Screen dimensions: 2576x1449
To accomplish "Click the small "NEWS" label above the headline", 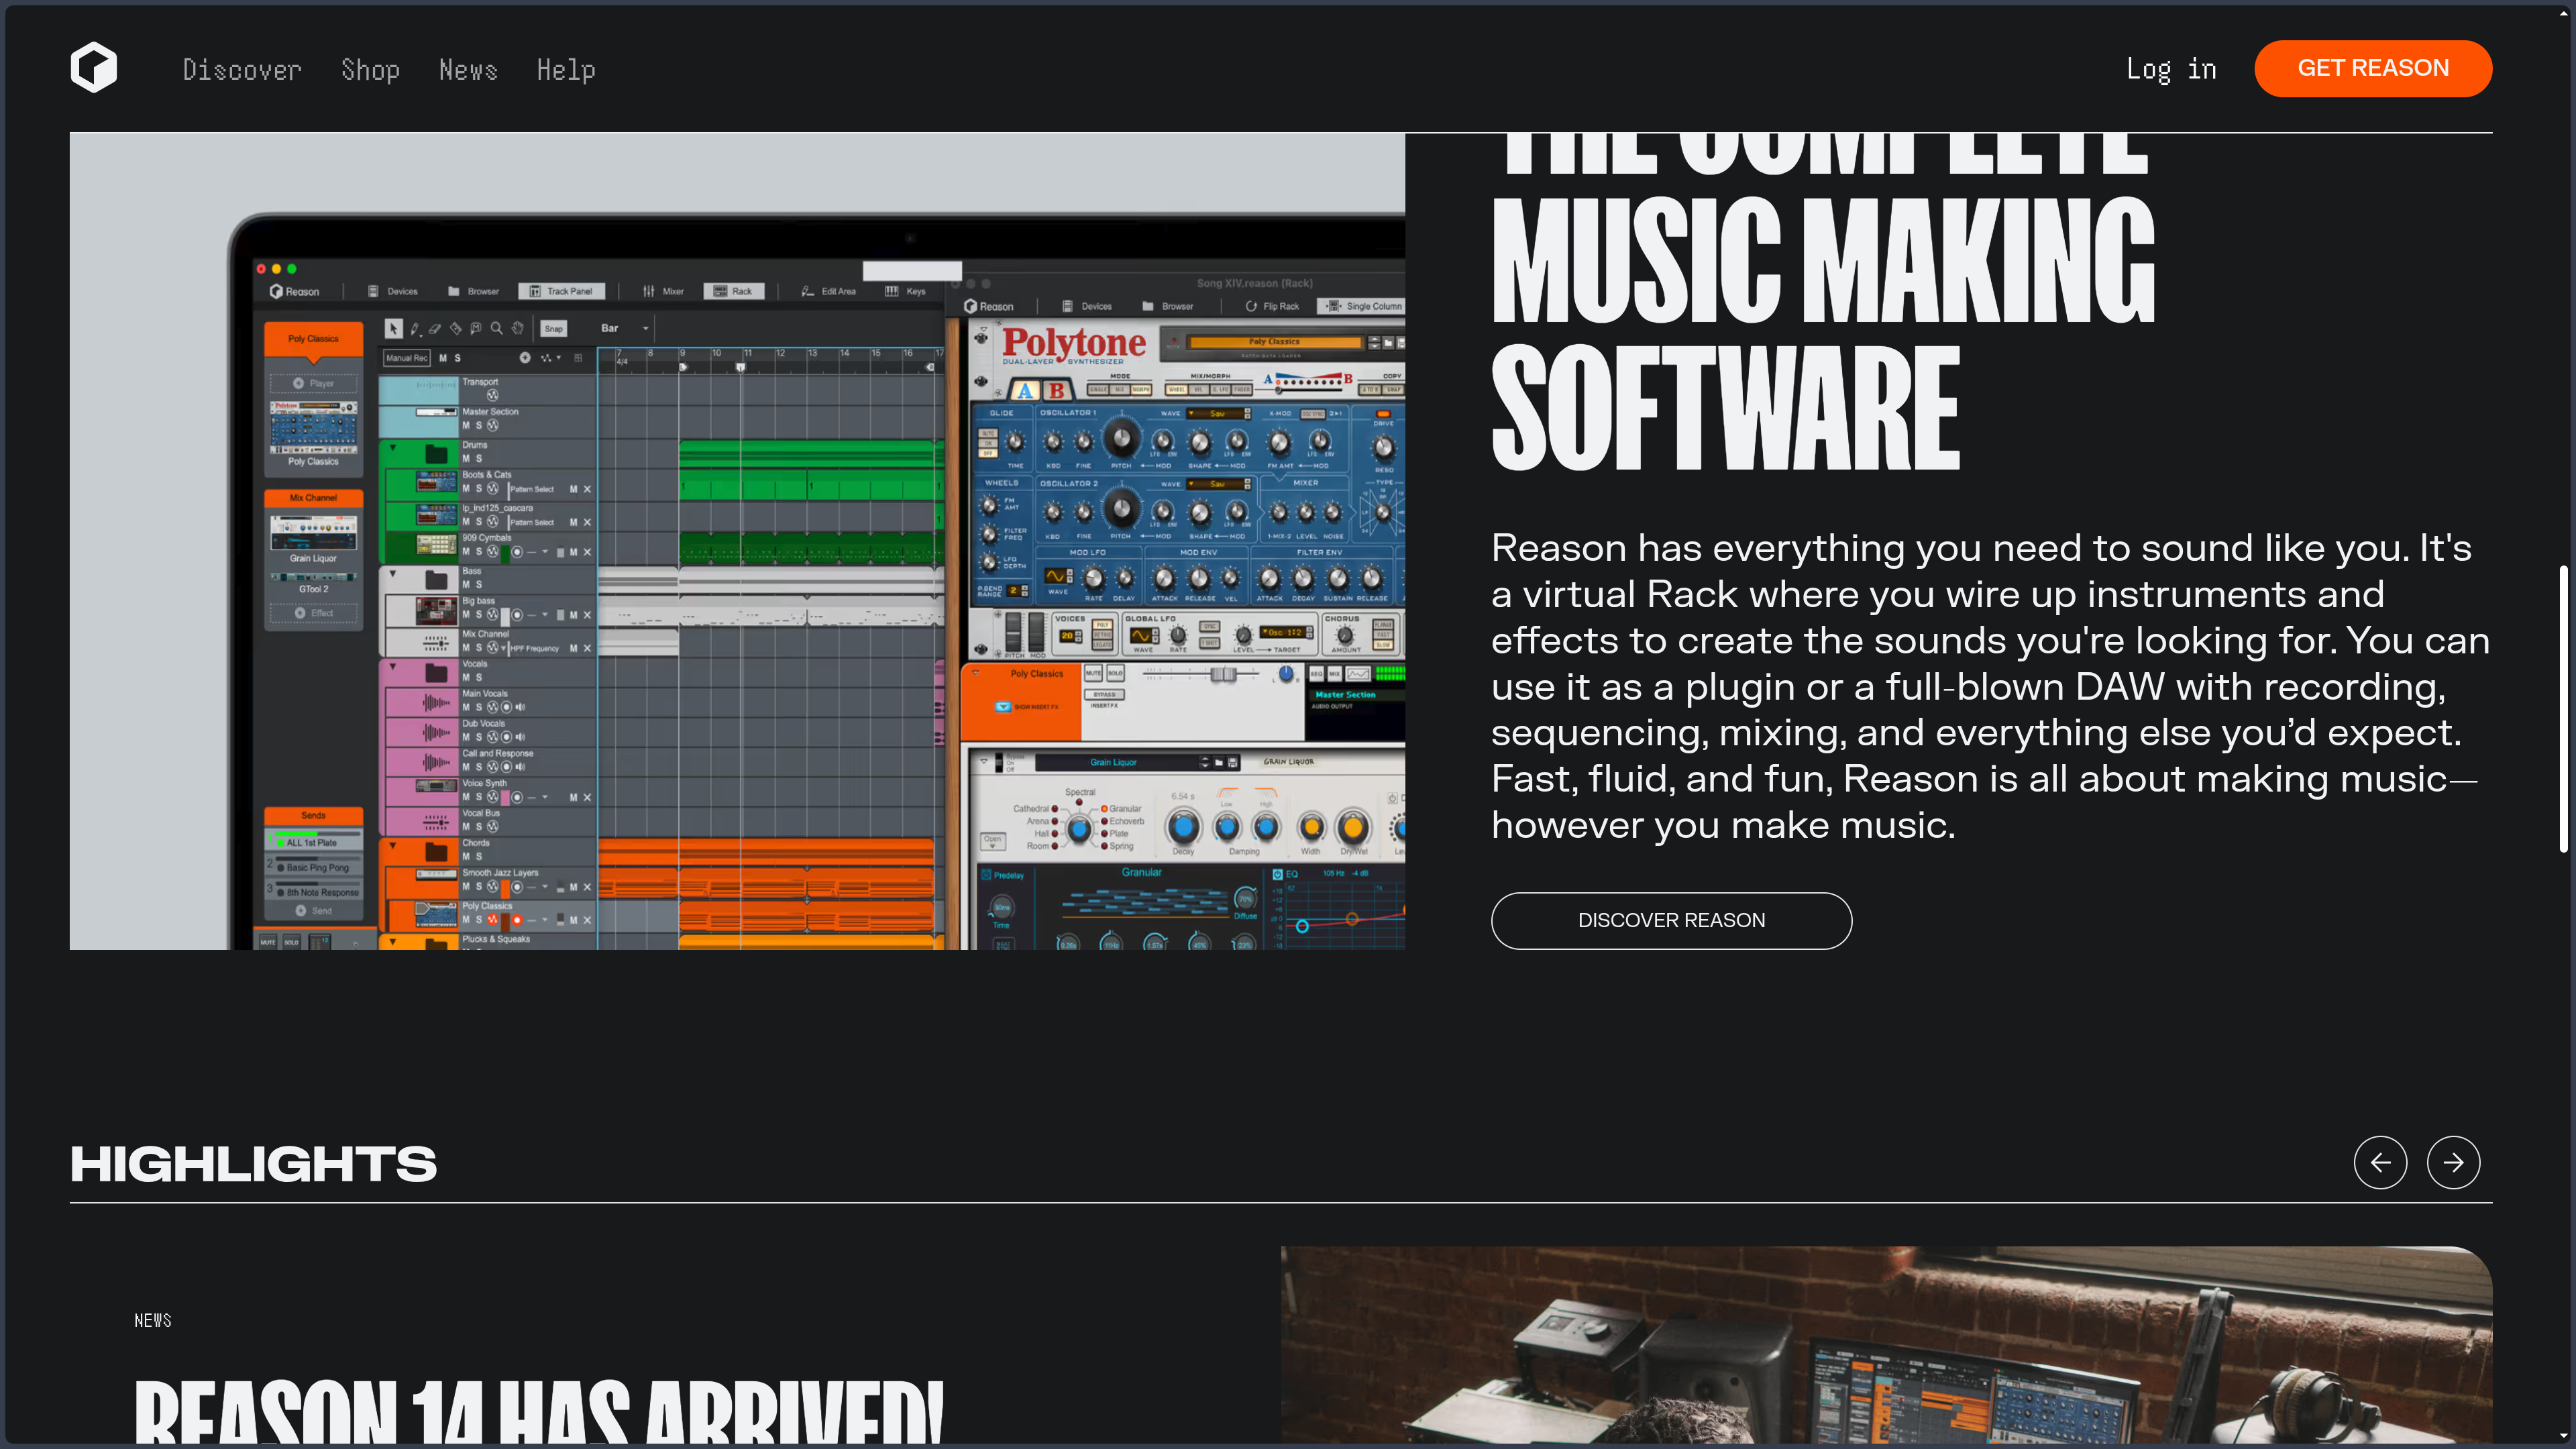I will coord(153,1320).
